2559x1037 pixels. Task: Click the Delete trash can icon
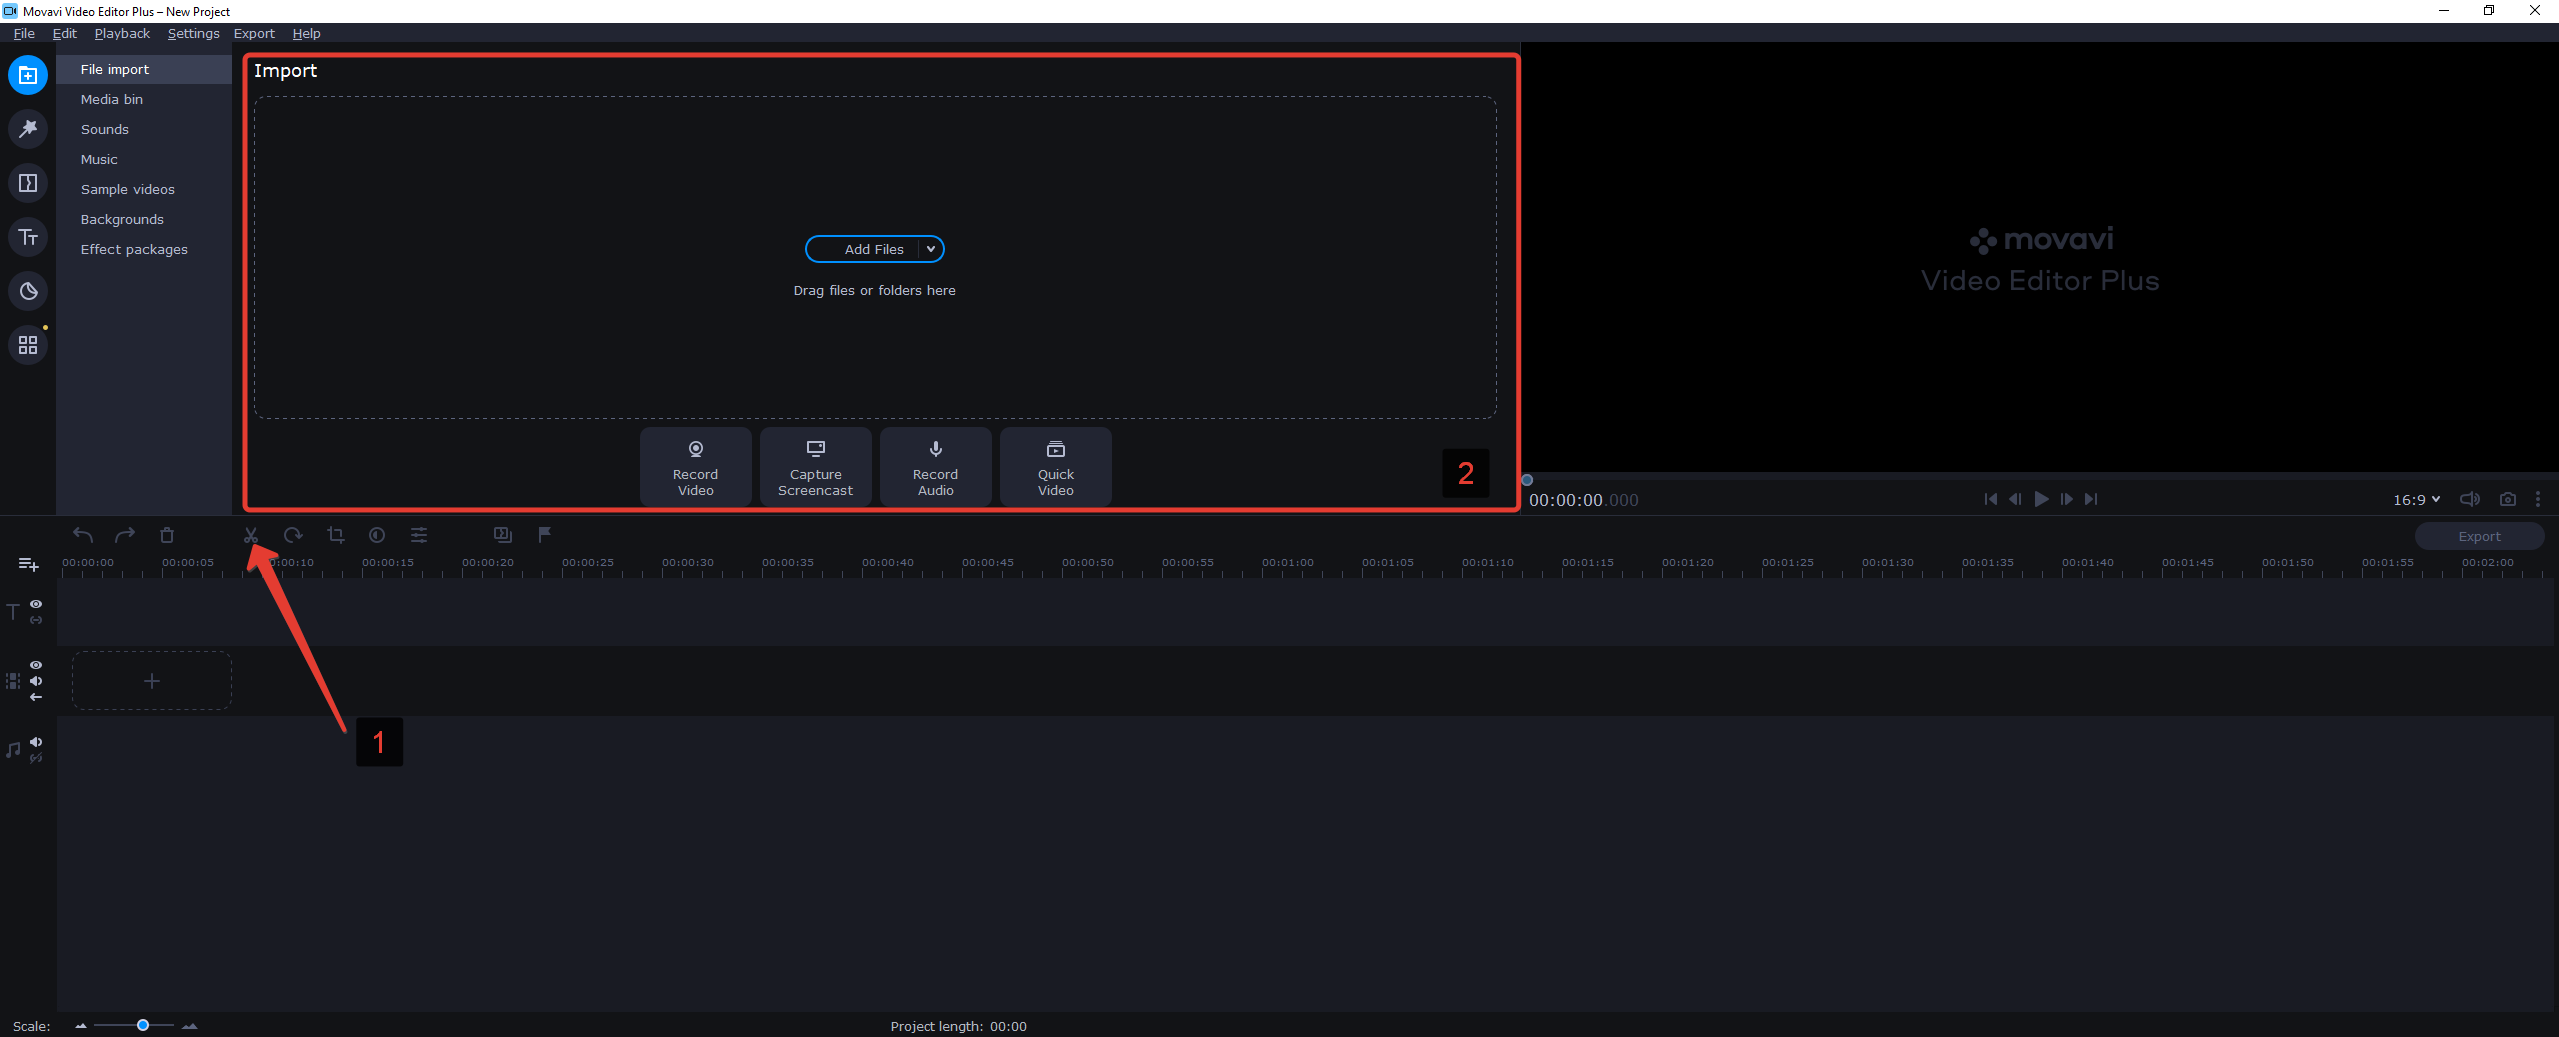pyautogui.click(x=167, y=535)
